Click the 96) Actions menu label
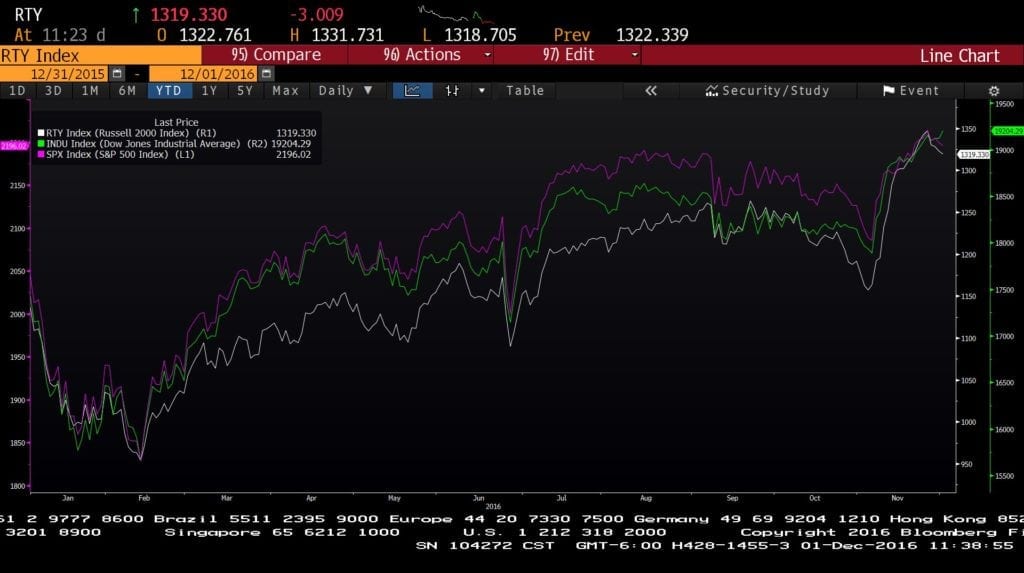Image resolution: width=1024 pixels, height=573 pixels. coord(422,55)
